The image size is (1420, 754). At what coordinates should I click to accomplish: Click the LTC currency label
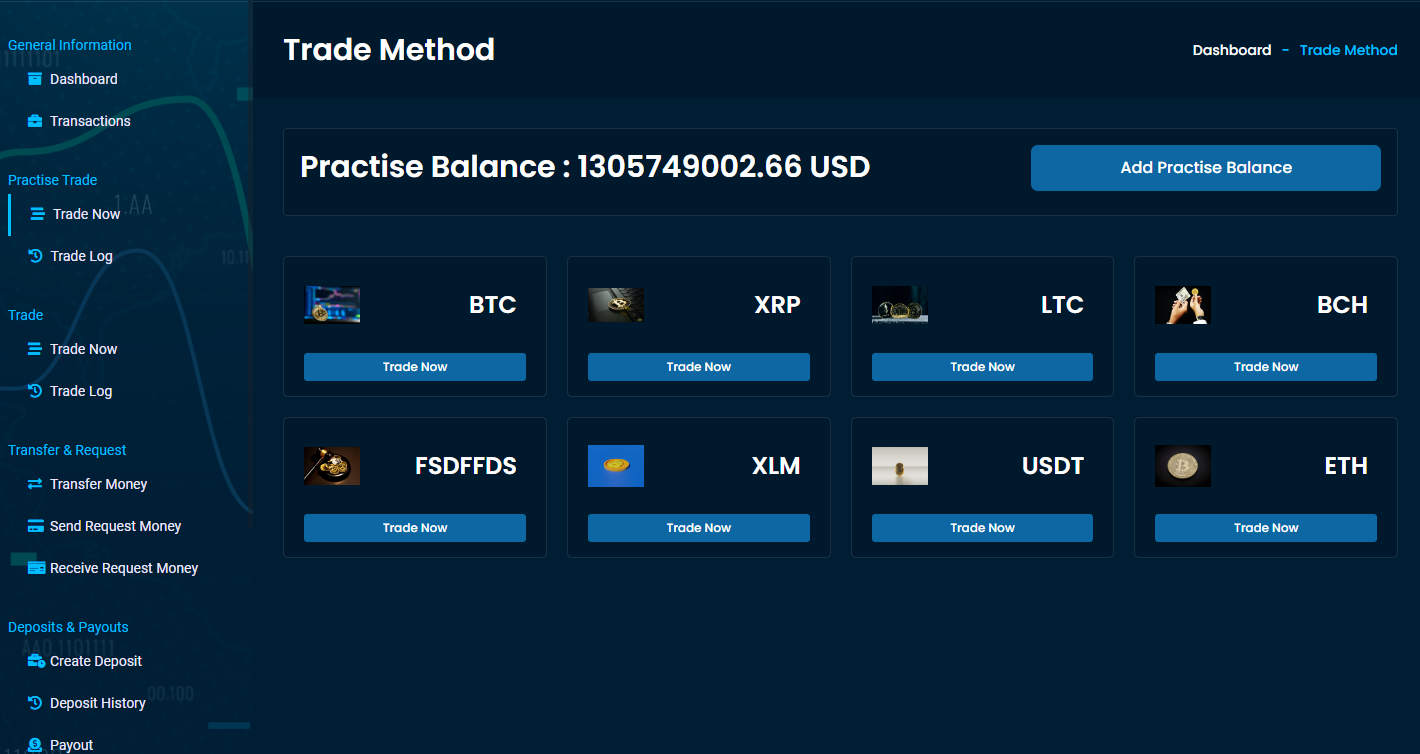pyautogui.click(x=1062, y=305)
